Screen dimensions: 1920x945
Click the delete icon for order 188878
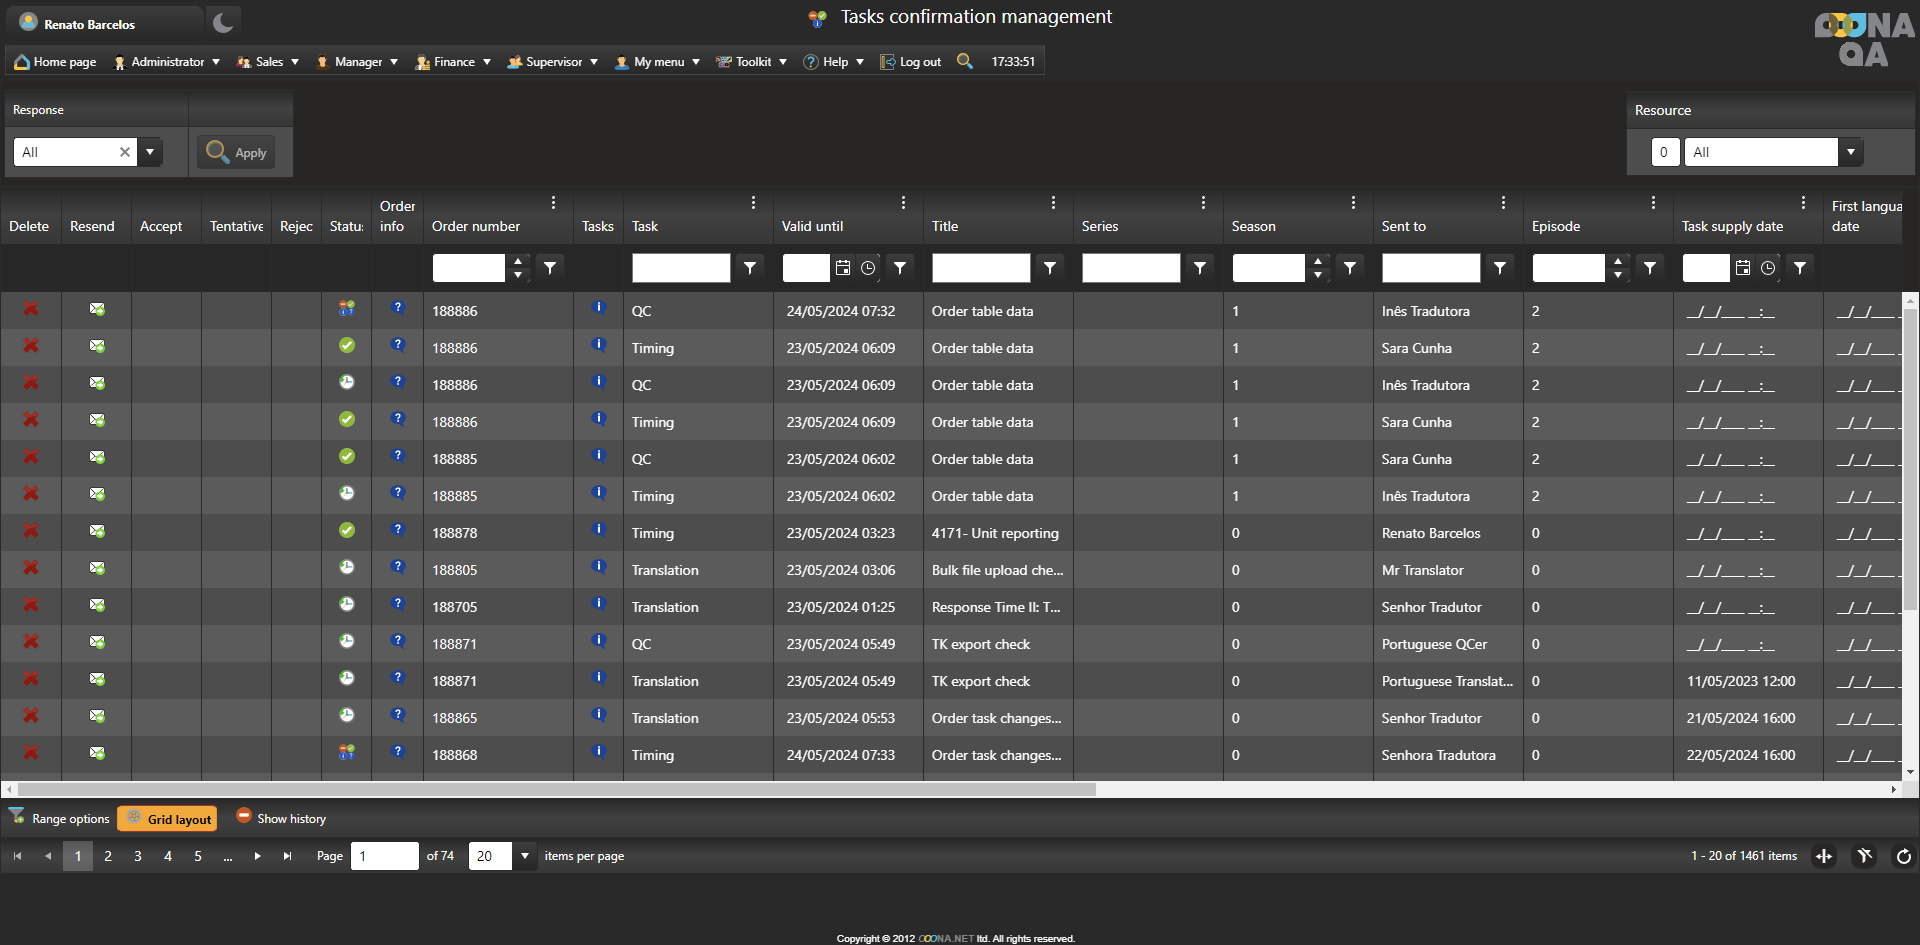(x=31, y=531)
